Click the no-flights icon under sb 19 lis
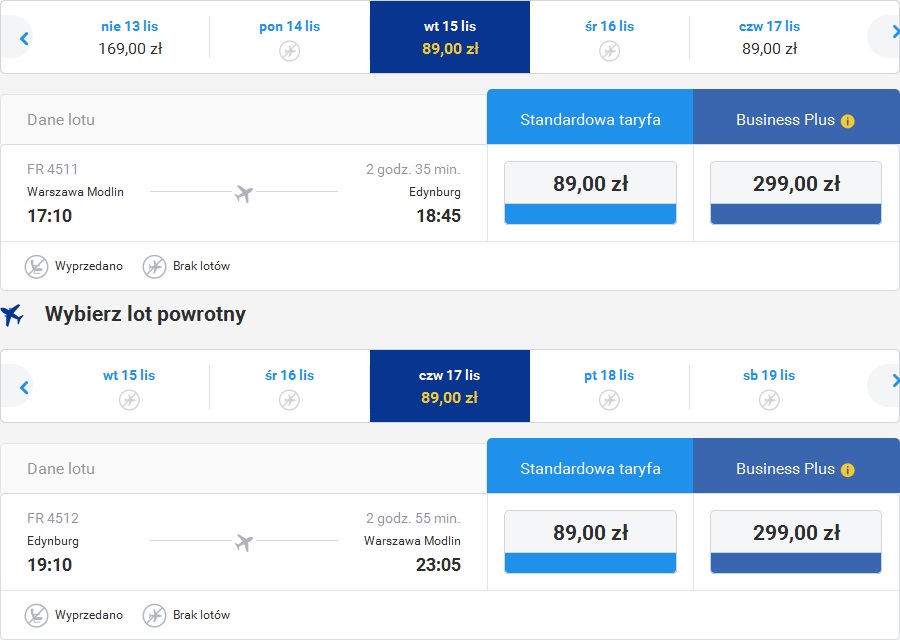Viewport: 900px width, 640px height. (x=769, y=399)
